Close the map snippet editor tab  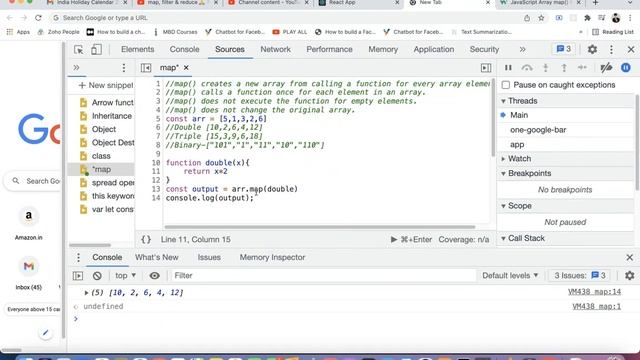click(186, 67)
